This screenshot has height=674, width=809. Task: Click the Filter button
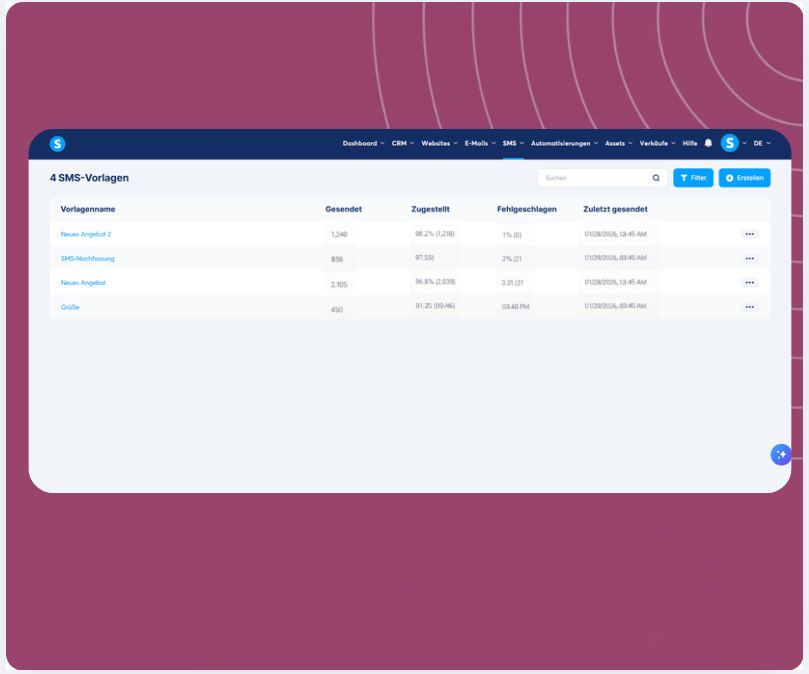[x=693, y=178]
